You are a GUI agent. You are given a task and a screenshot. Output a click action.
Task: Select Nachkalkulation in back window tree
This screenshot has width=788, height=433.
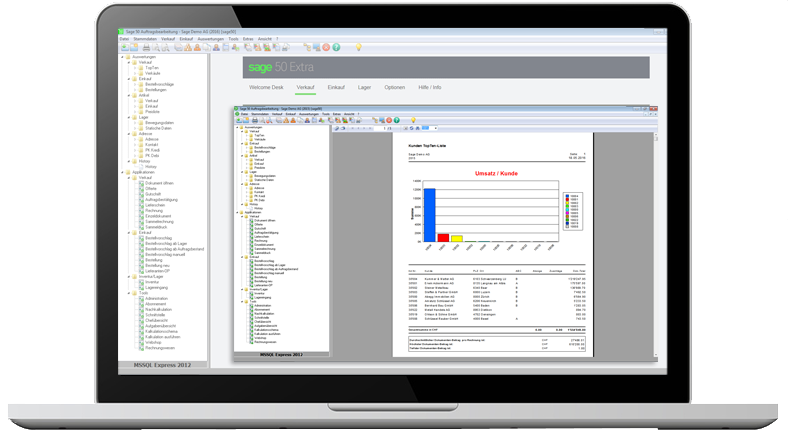158,310
